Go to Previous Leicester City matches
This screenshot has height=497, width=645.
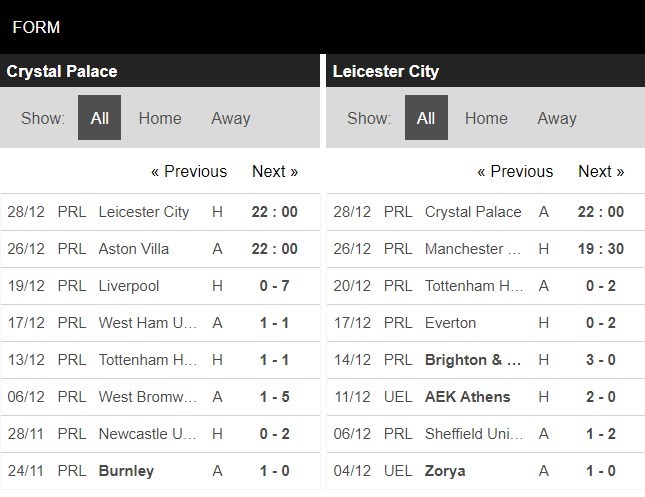click(x=515, y=171)
